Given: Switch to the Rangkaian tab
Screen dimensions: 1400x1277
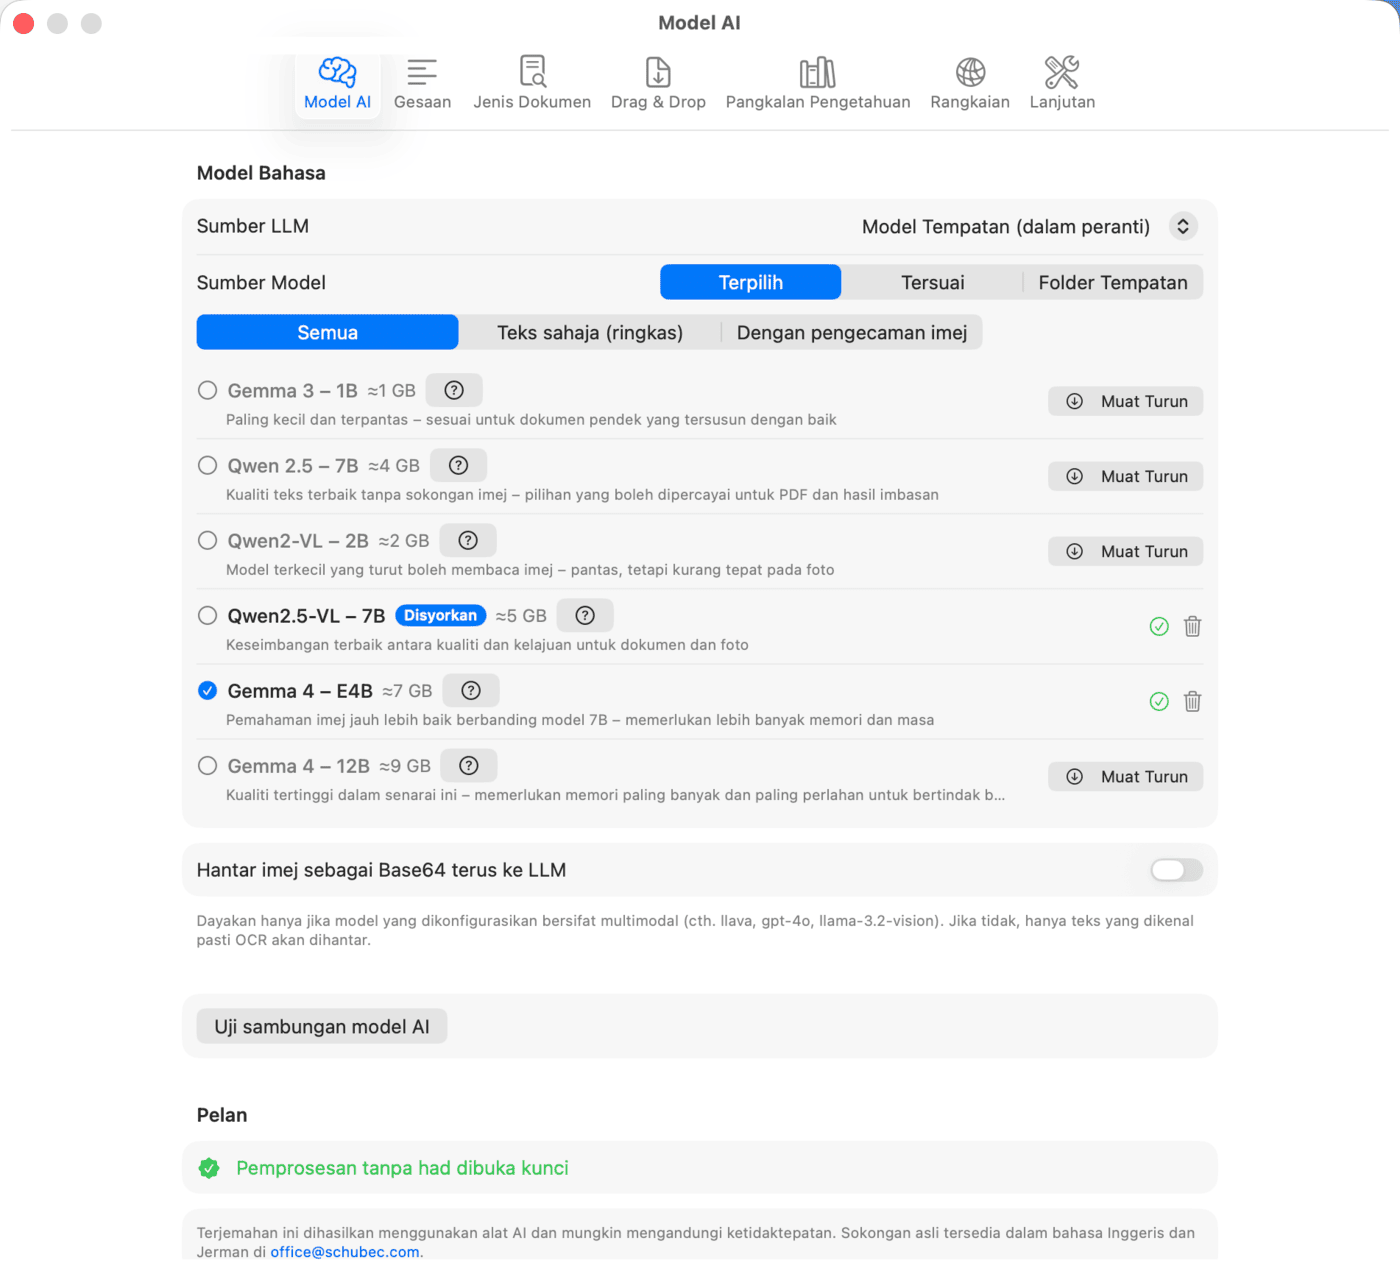Looking at the screenshot, I should 970,84.
